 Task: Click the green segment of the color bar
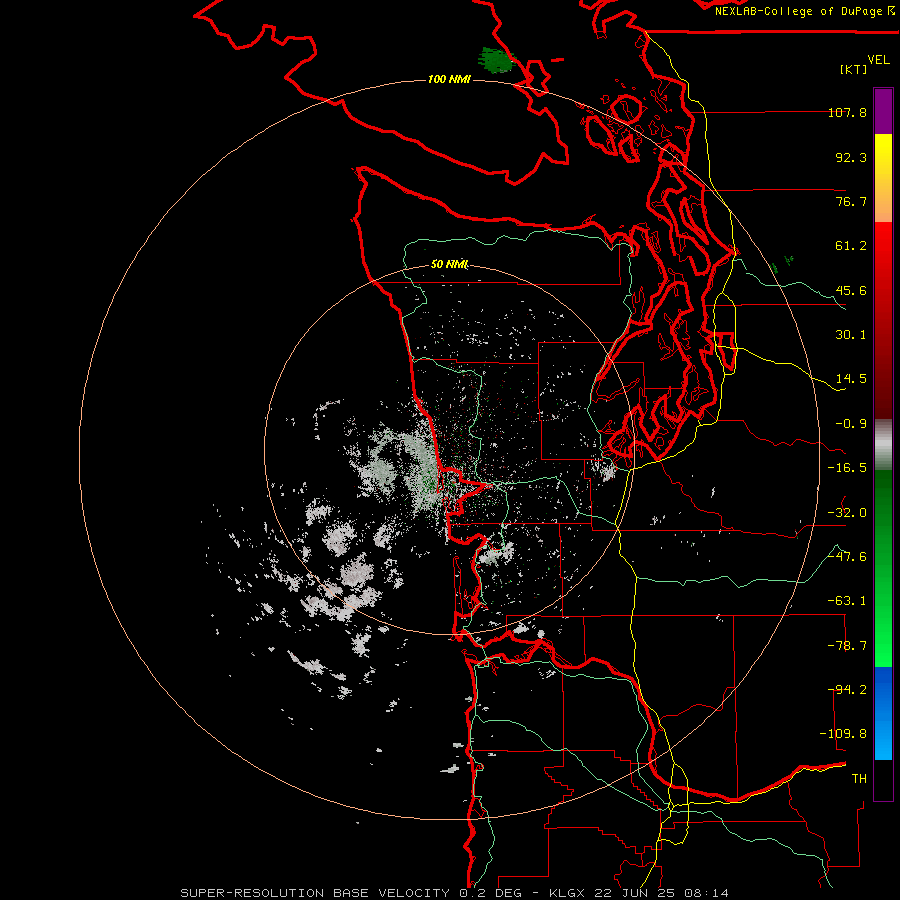(x=883, y=568)
